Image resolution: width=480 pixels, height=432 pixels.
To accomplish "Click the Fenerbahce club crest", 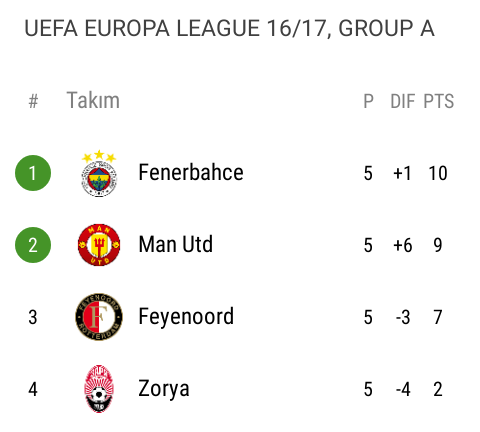I will [x=99, y=173].
